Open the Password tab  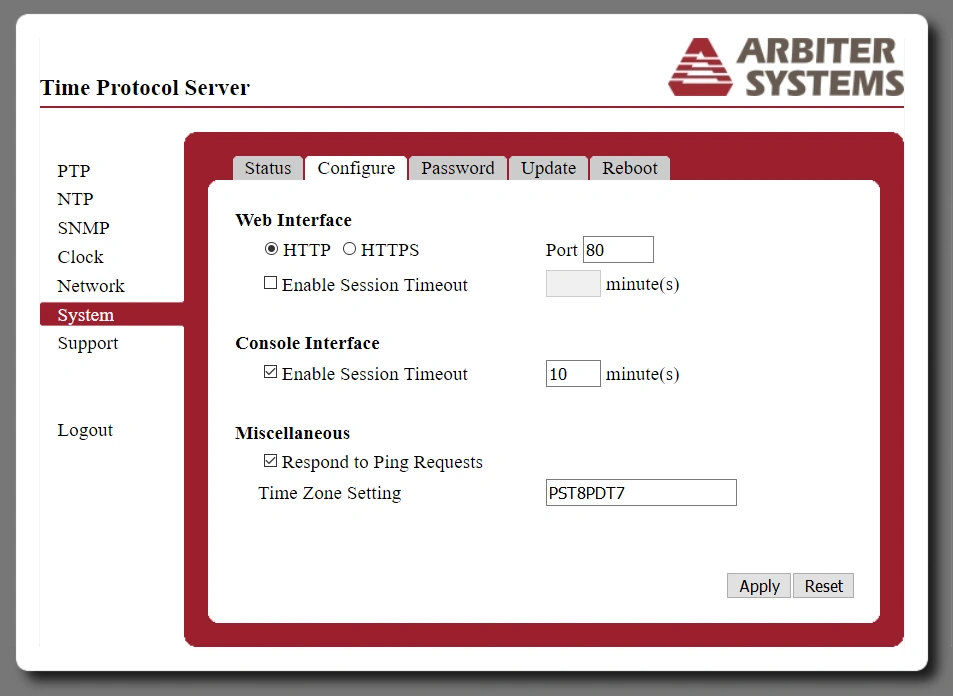(x=457, y=168)
